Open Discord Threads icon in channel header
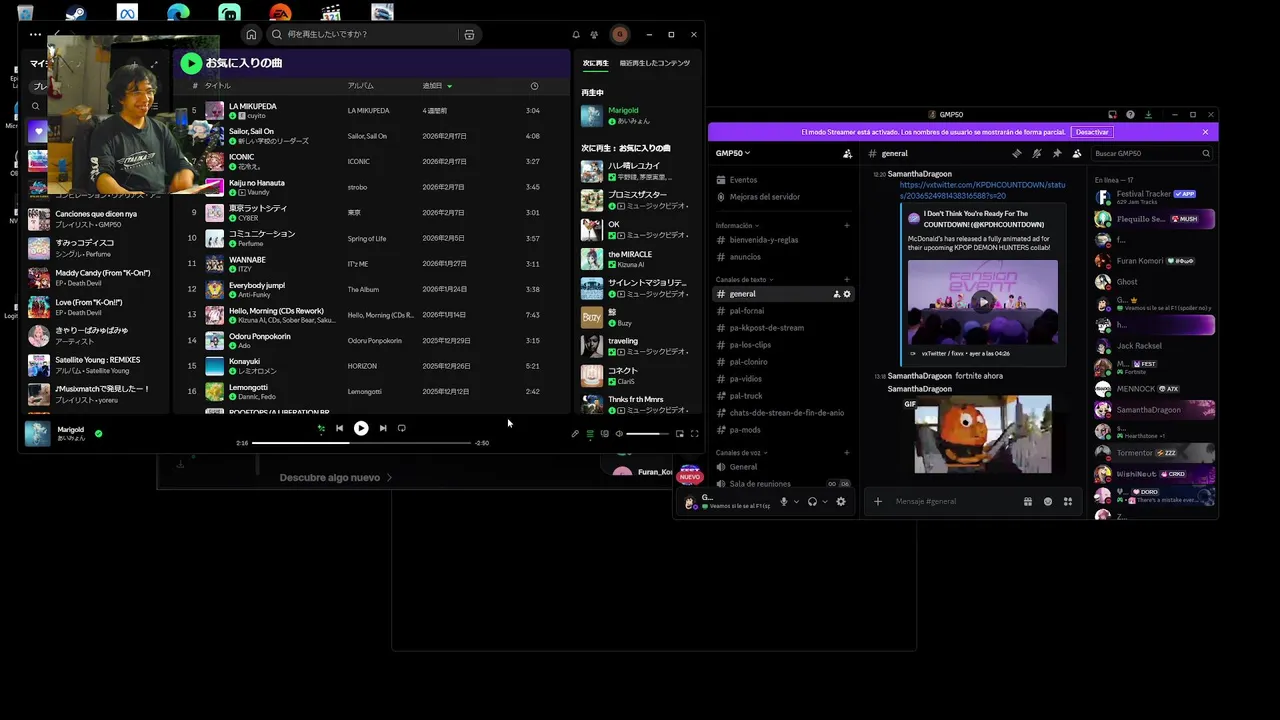 [x=1017, y=153]
